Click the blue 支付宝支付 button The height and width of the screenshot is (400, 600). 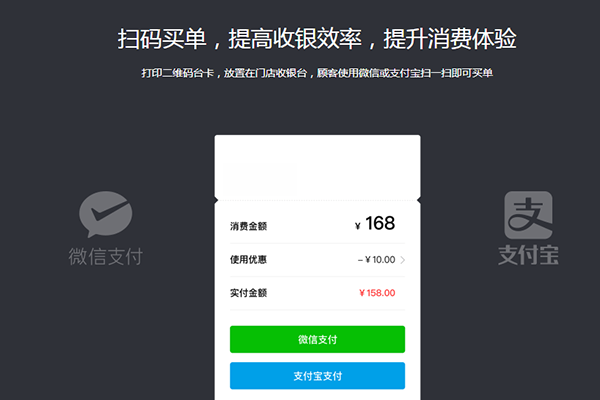pyautogui.click(x=317, y=376)
